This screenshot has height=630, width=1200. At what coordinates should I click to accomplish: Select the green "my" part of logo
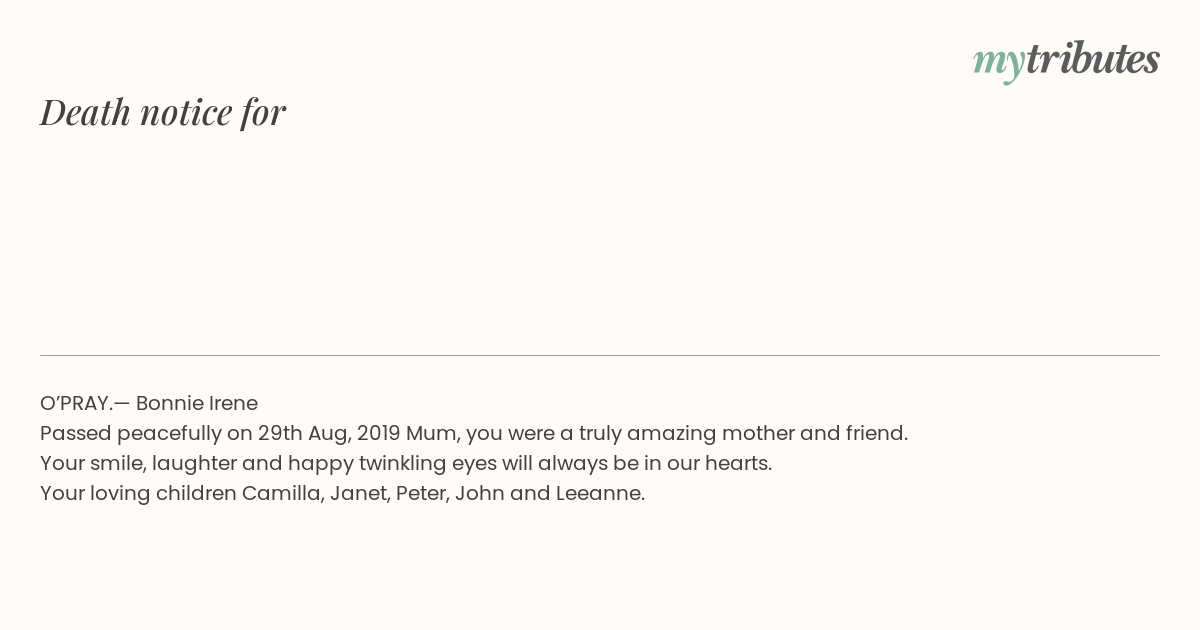(998, 64)
